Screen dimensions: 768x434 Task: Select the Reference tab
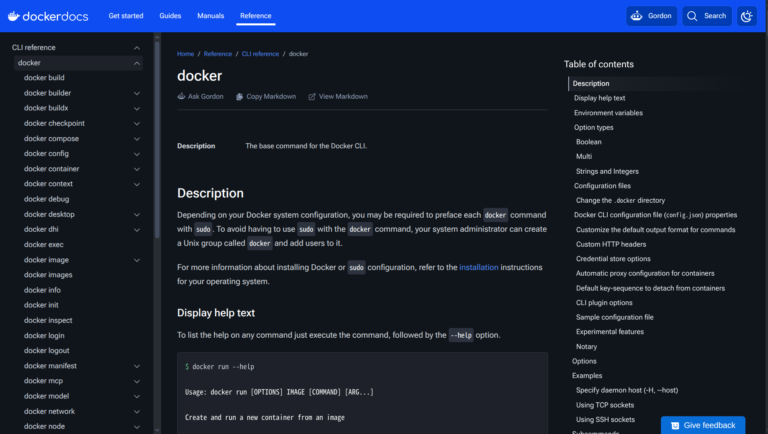pos(256,16)
